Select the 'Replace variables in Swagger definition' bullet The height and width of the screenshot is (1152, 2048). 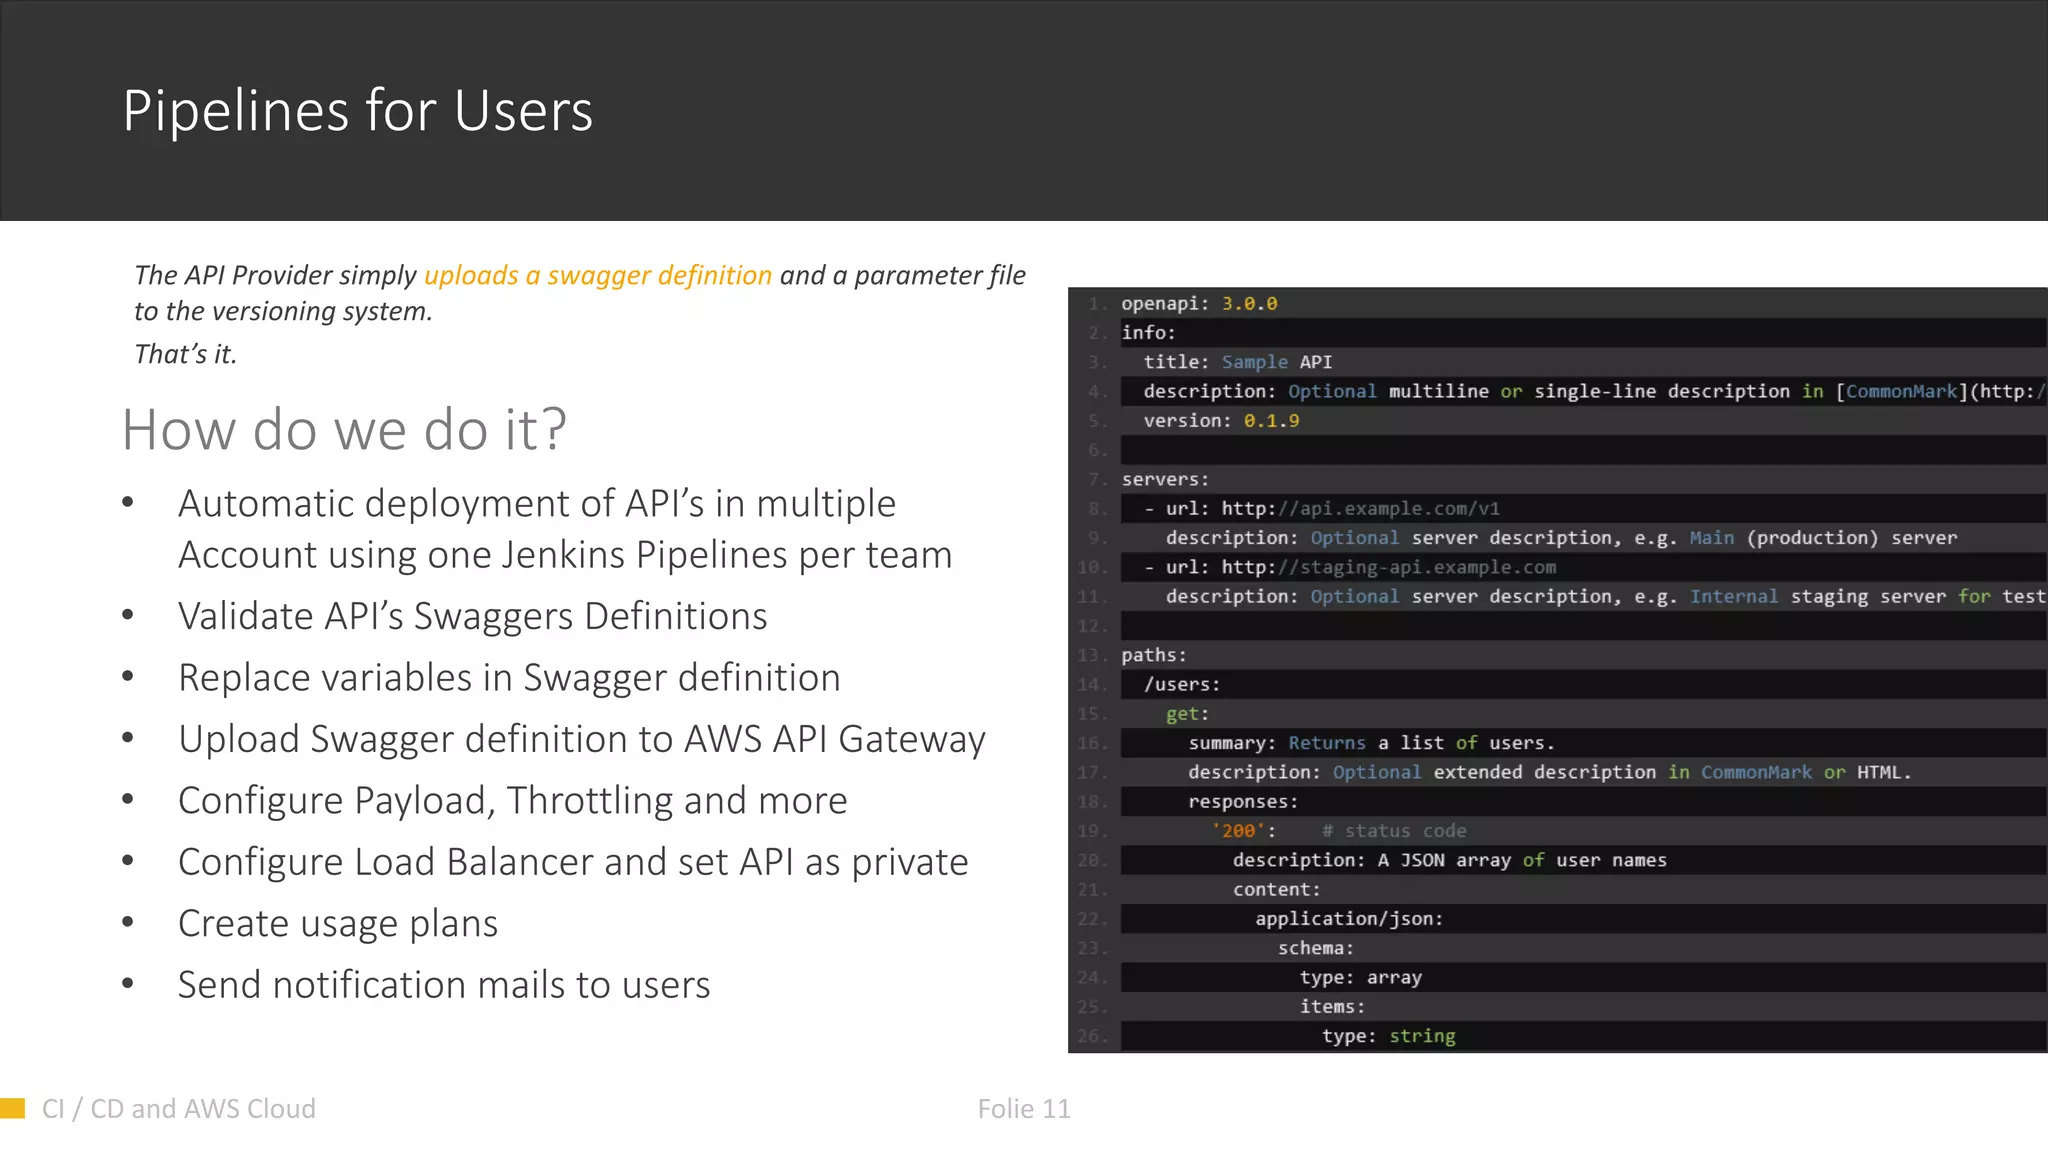(508, 678)
